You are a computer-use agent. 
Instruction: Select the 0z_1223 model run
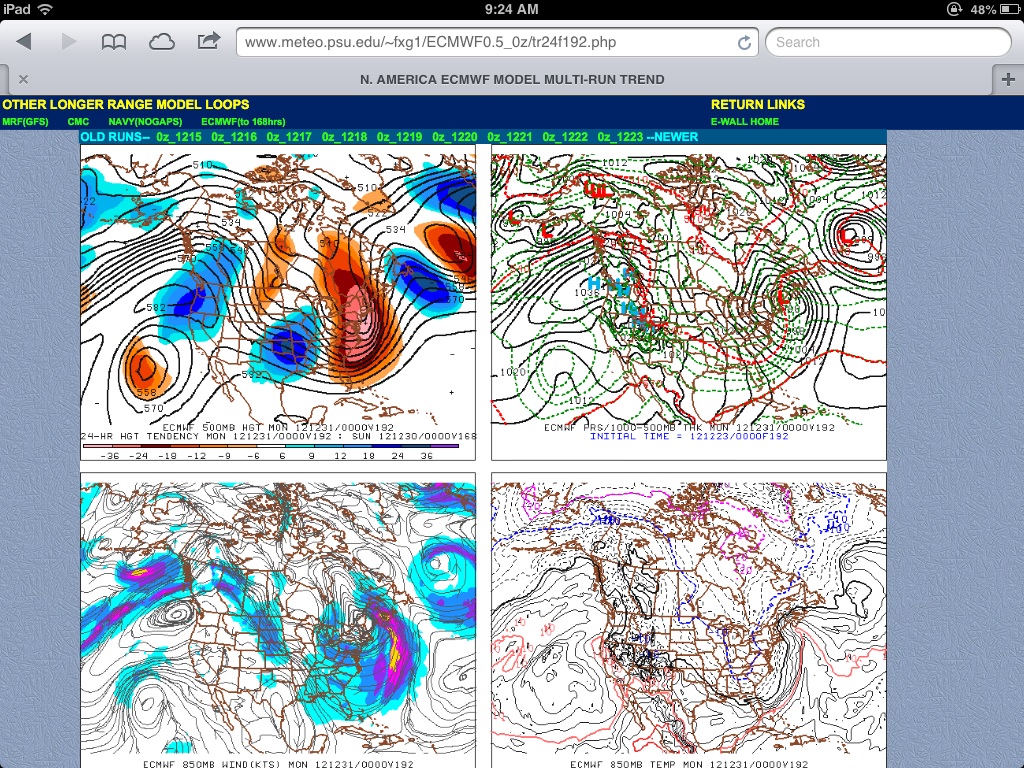(620, 137)
